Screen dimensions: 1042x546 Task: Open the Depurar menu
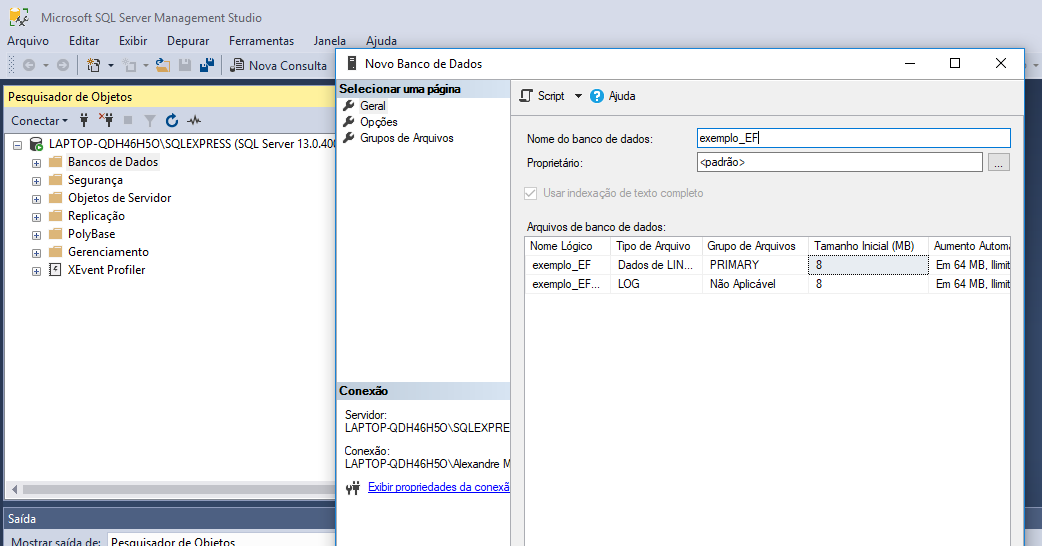click(188, 41)
